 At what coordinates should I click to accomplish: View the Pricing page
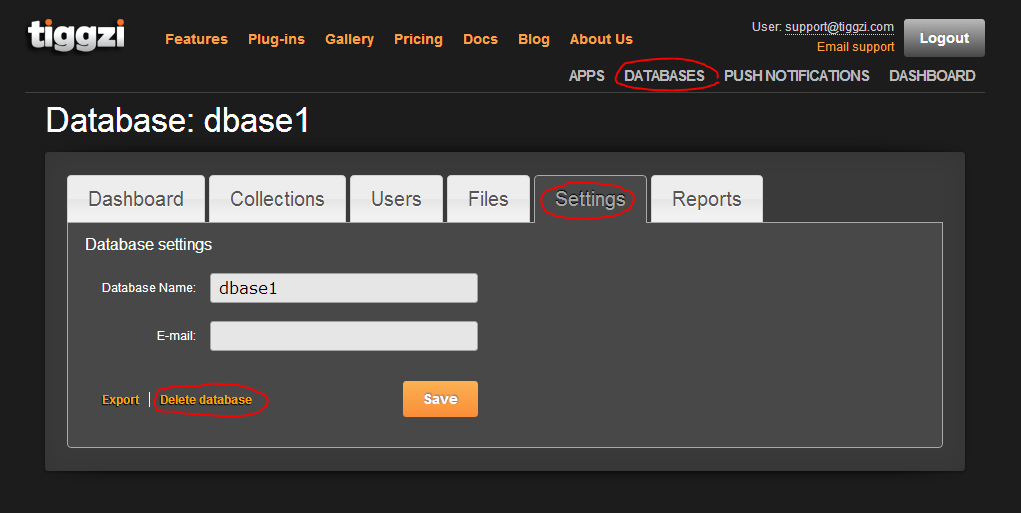click(x=418, y=39)
